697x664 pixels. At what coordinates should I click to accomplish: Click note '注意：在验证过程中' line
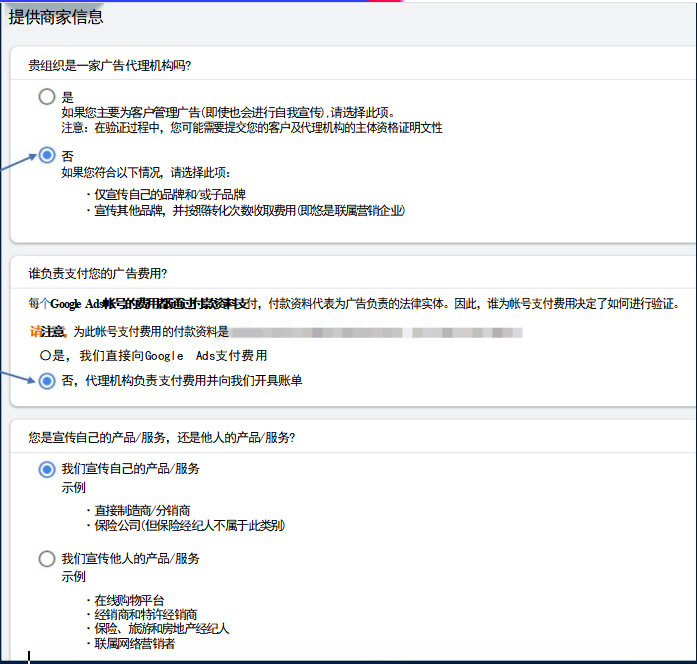click(252, 128)
